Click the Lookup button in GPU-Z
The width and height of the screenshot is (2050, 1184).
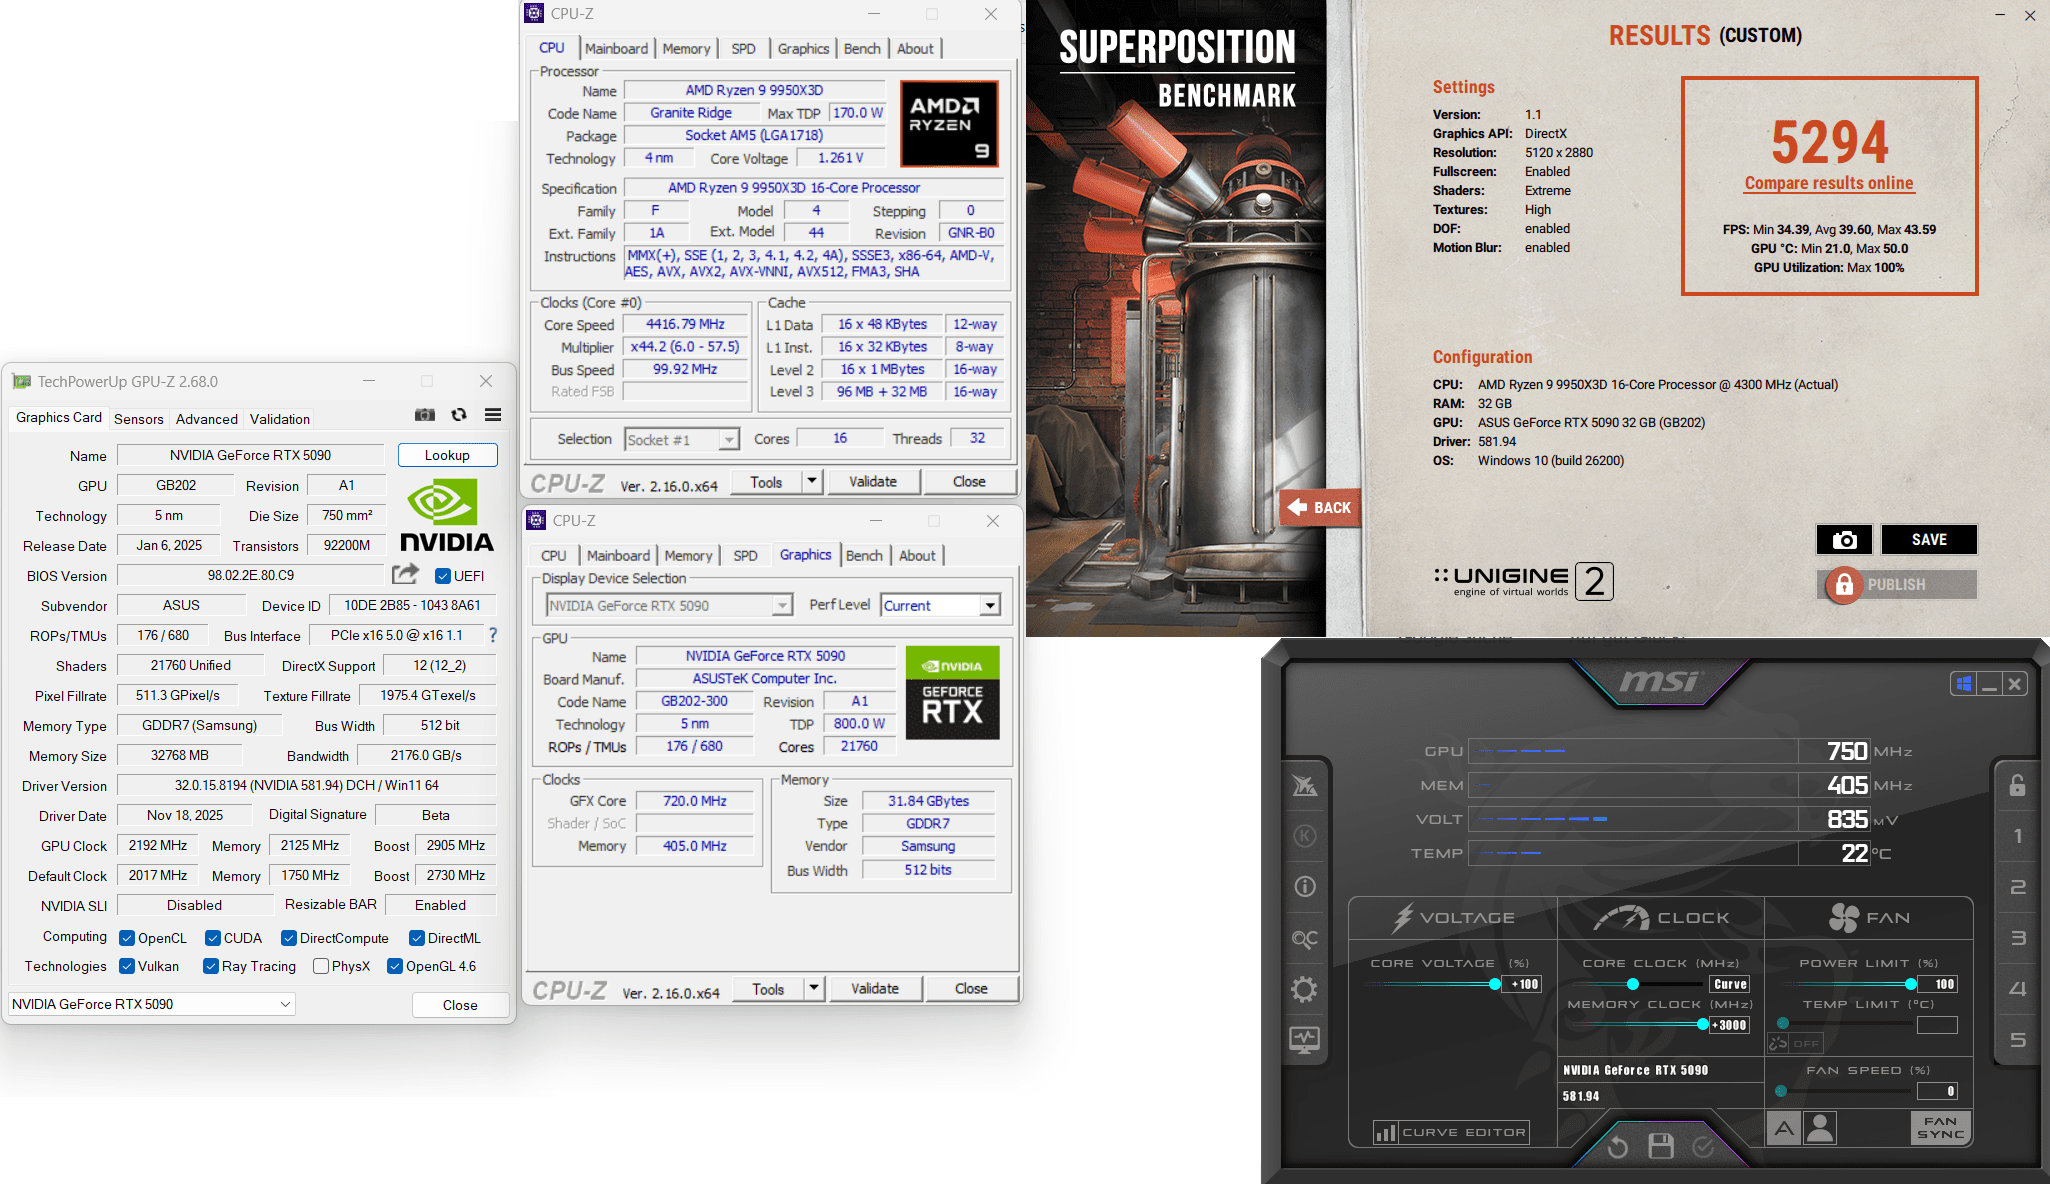[x=447, y=455]
